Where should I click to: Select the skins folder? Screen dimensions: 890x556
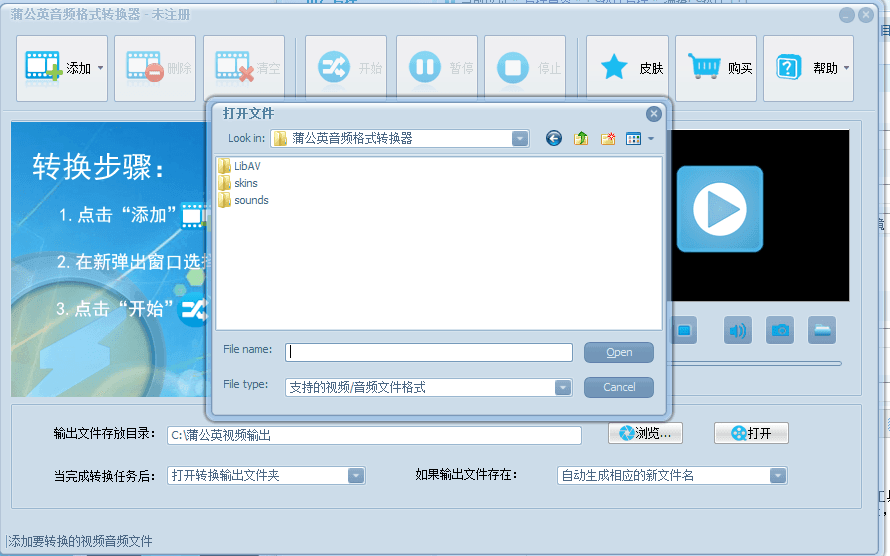point(238,183)
